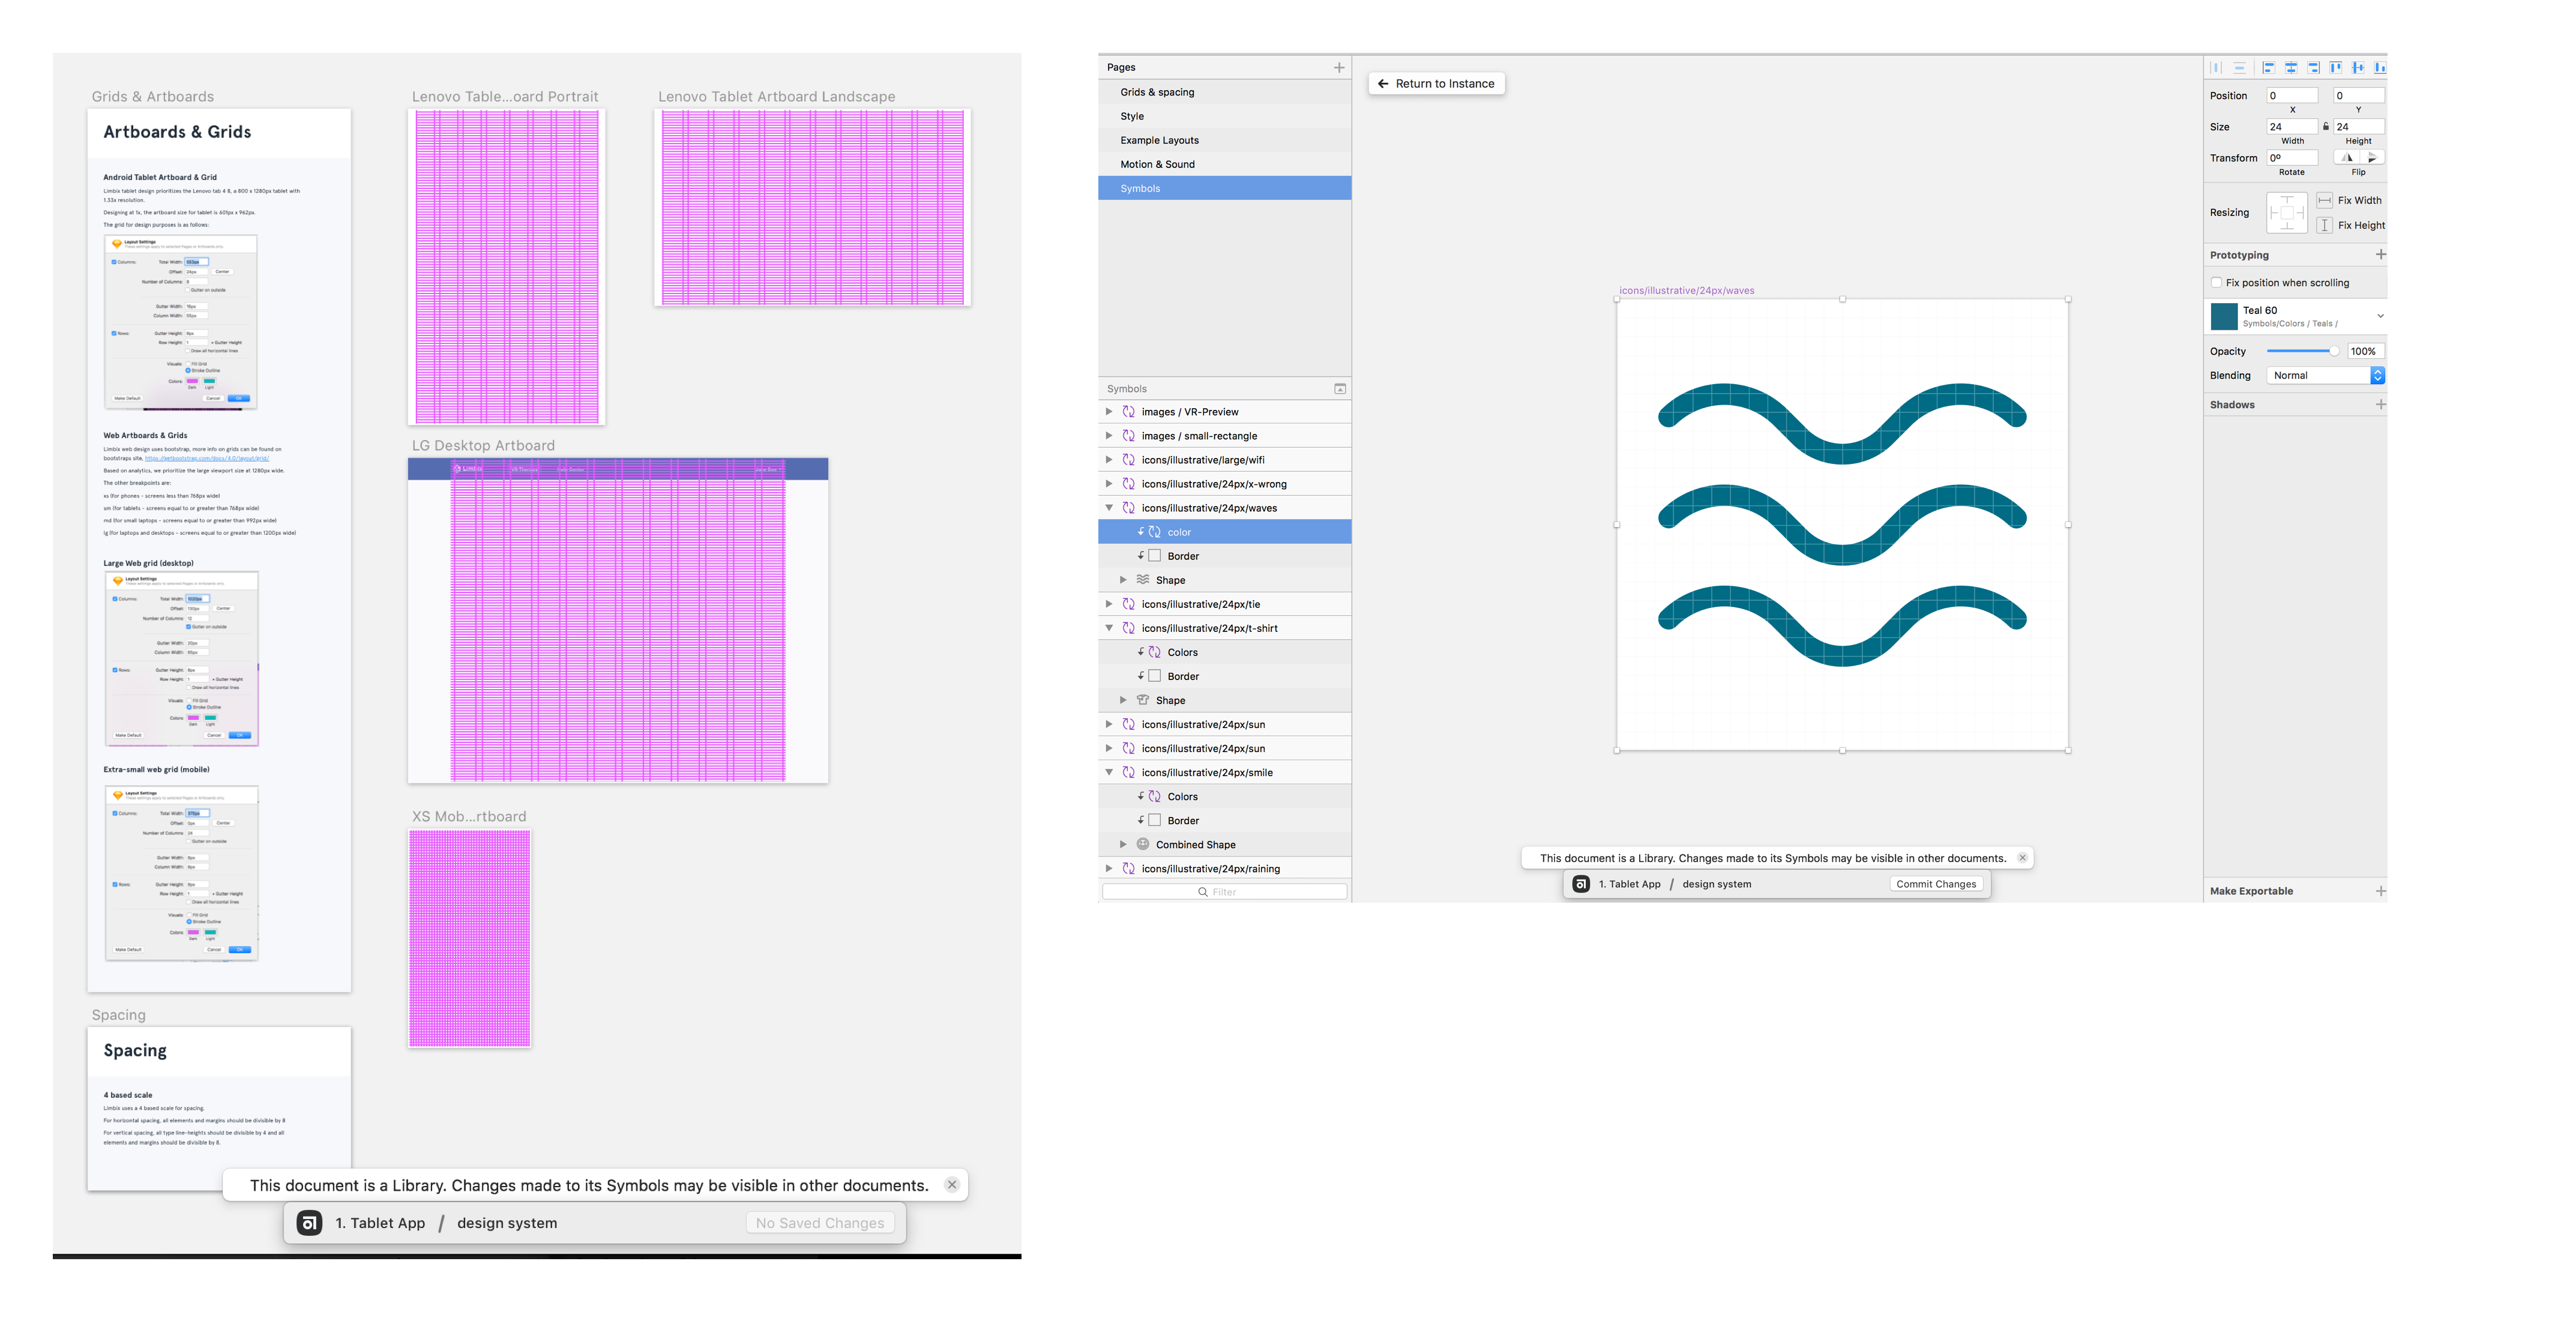2576x1330 pixels.
Task: Enable Fix position when scrolling
Action: [2217, 282]
